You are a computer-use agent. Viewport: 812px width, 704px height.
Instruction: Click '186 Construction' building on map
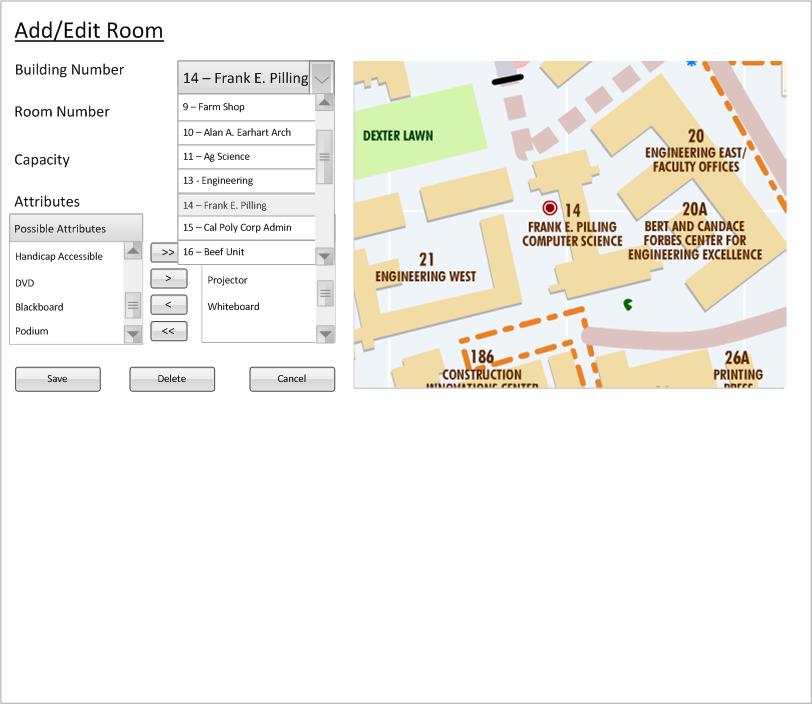coord(482,368)
